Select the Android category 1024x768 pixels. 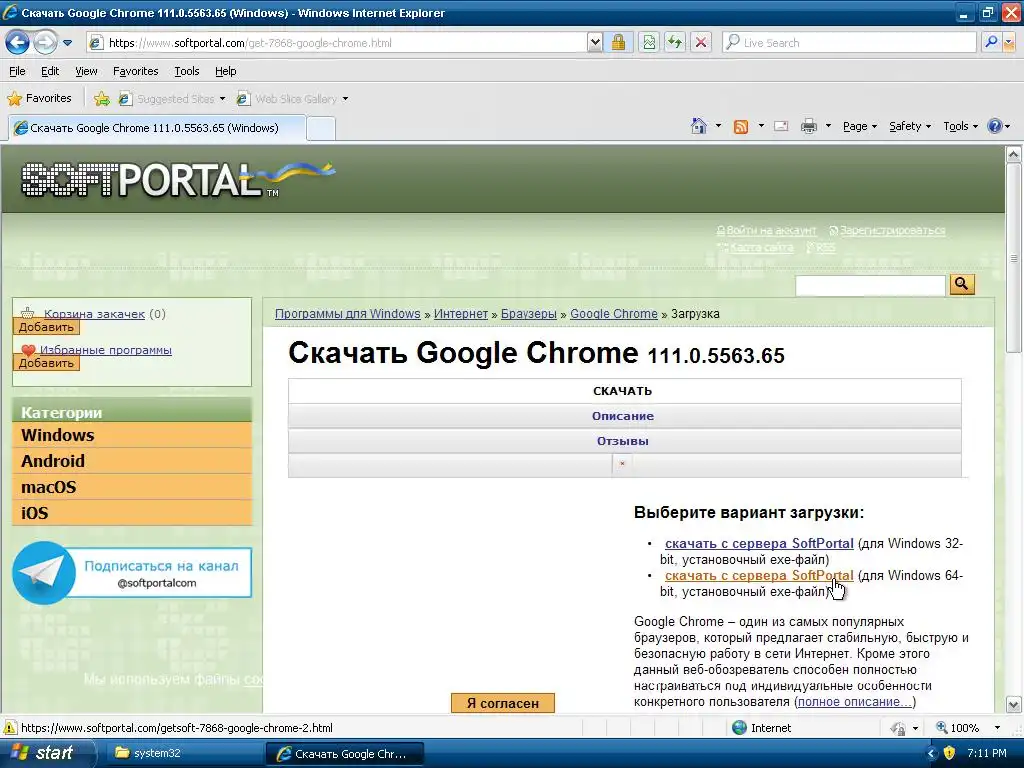pos(132,461)
